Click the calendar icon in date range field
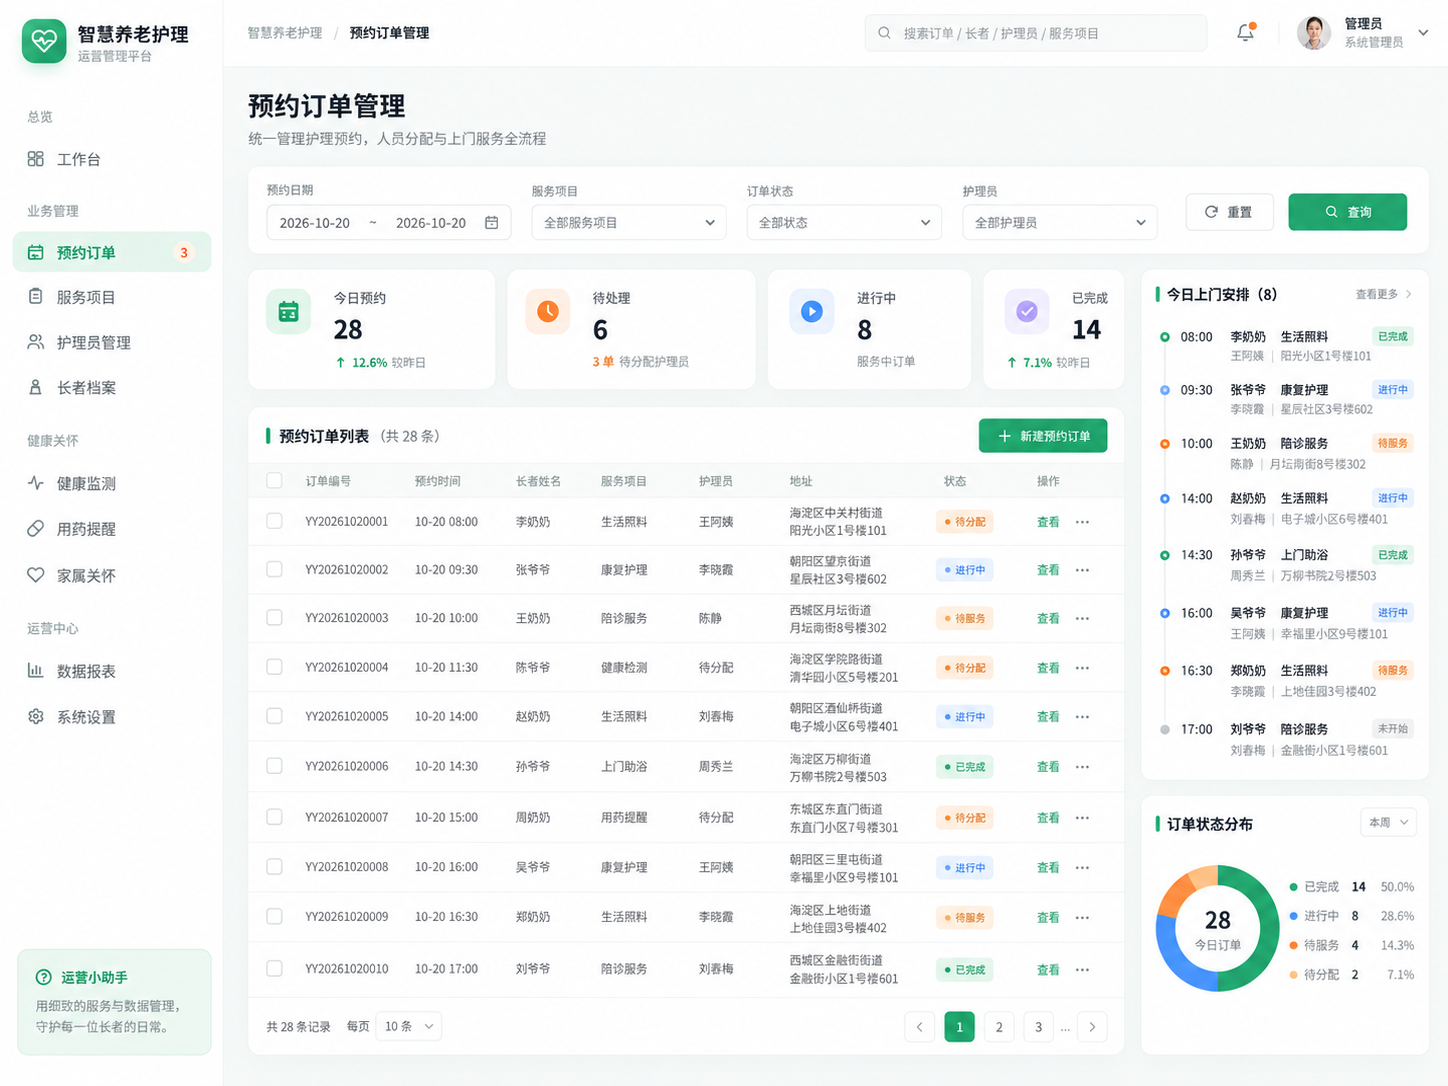The image size is (1448, 1086). [x=491, y=222]
